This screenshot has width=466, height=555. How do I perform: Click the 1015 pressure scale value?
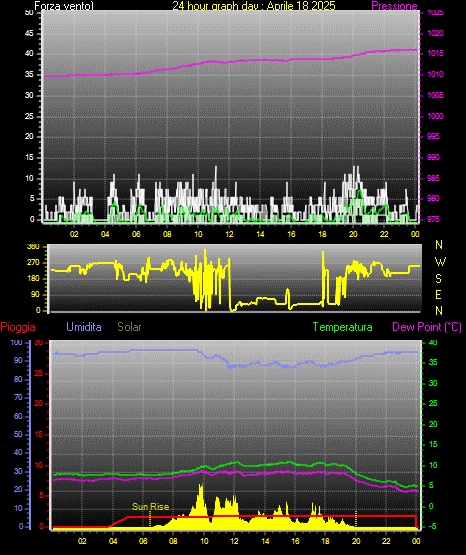click(436, 53)
